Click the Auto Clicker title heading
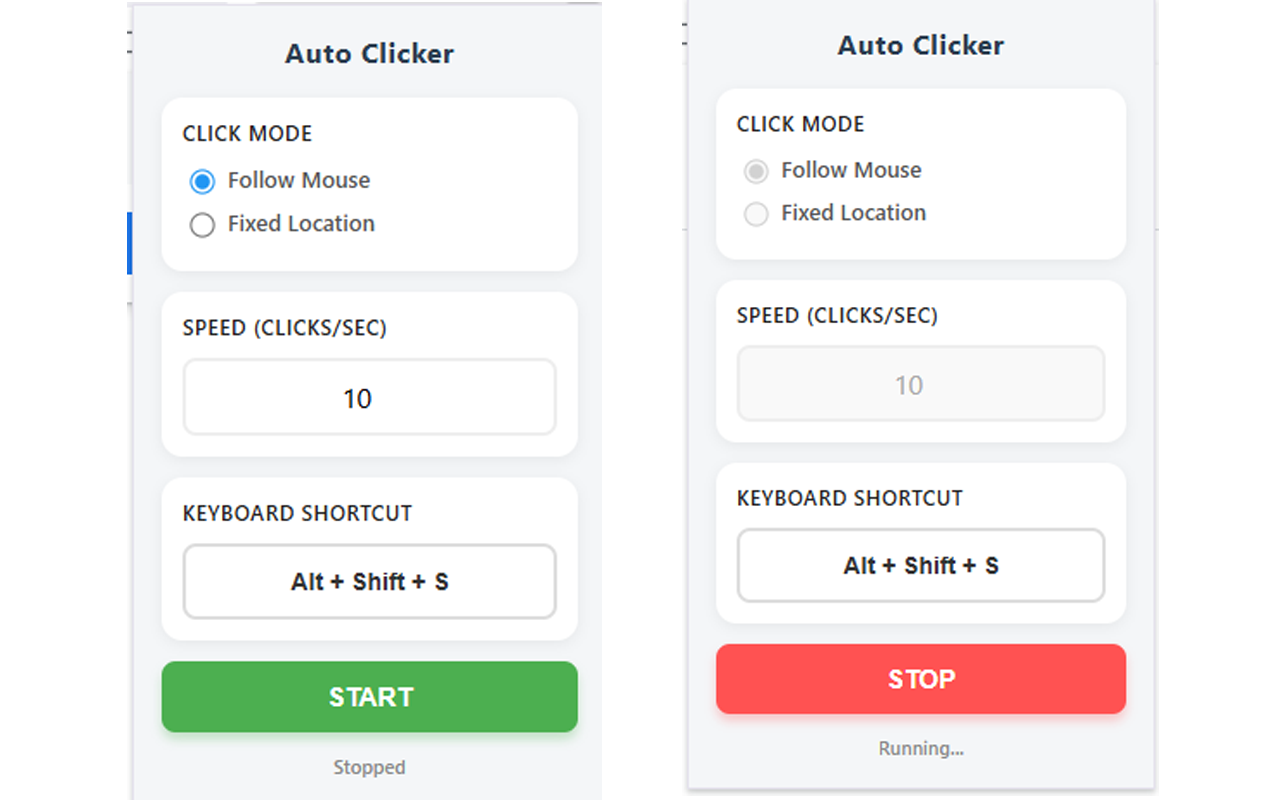The width and height of the screenshot is (1280, 800). [369, 53]
